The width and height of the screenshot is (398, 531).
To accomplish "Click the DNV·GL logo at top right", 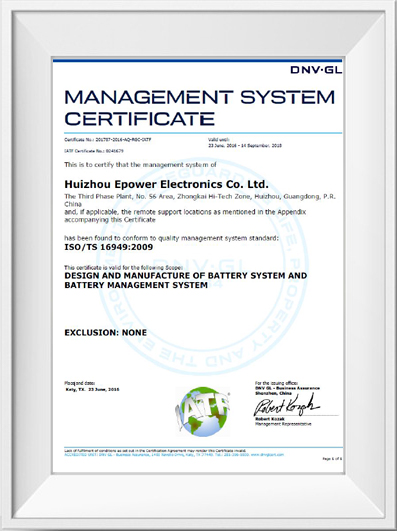I will coord(316,70).
